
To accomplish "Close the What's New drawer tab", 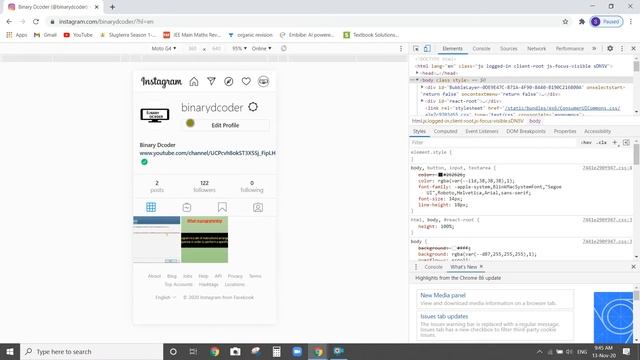I will (481, 267).
